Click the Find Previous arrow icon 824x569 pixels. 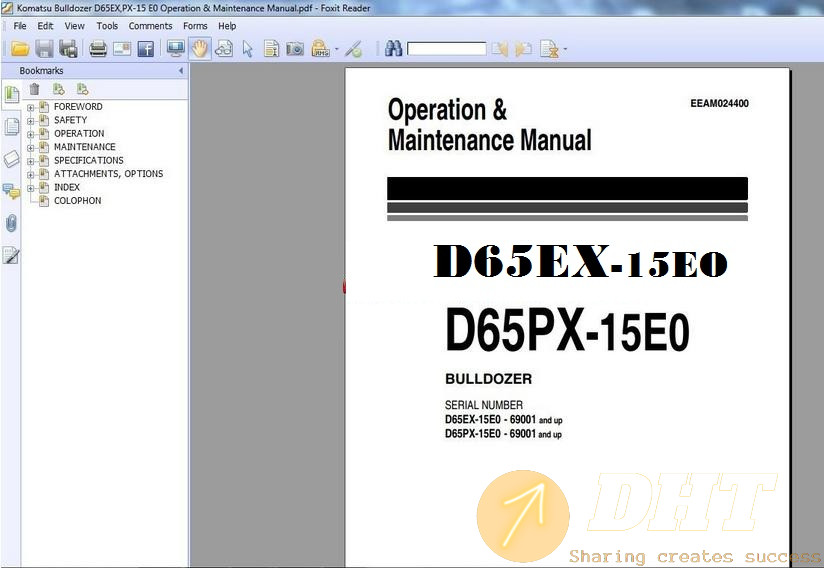click(x=500, y=49)
